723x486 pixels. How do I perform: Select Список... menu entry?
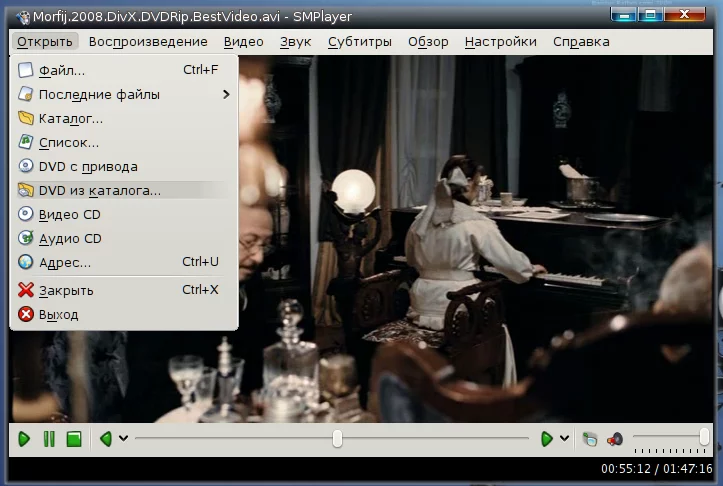(124, 142)
